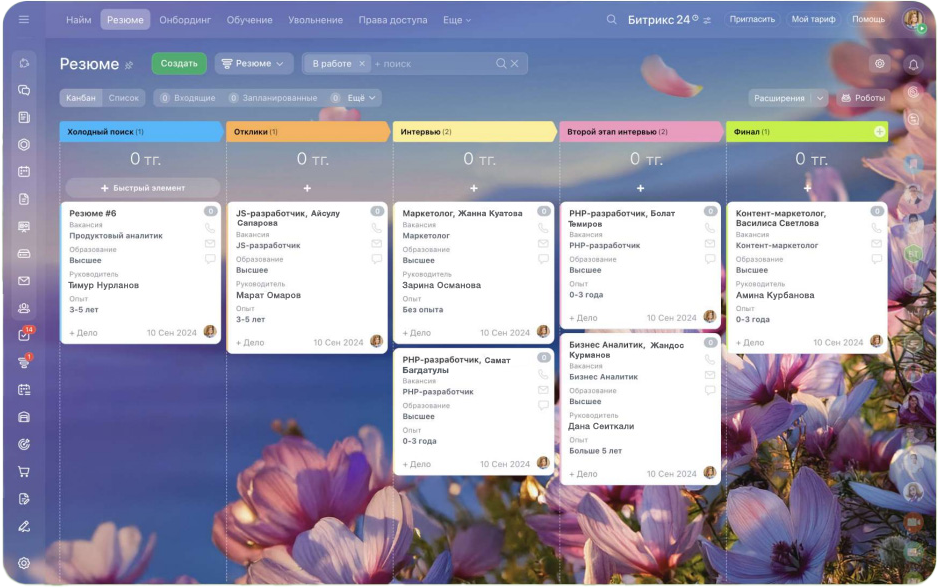
Task: Click the Роботы button
Action: click(862, 98)
